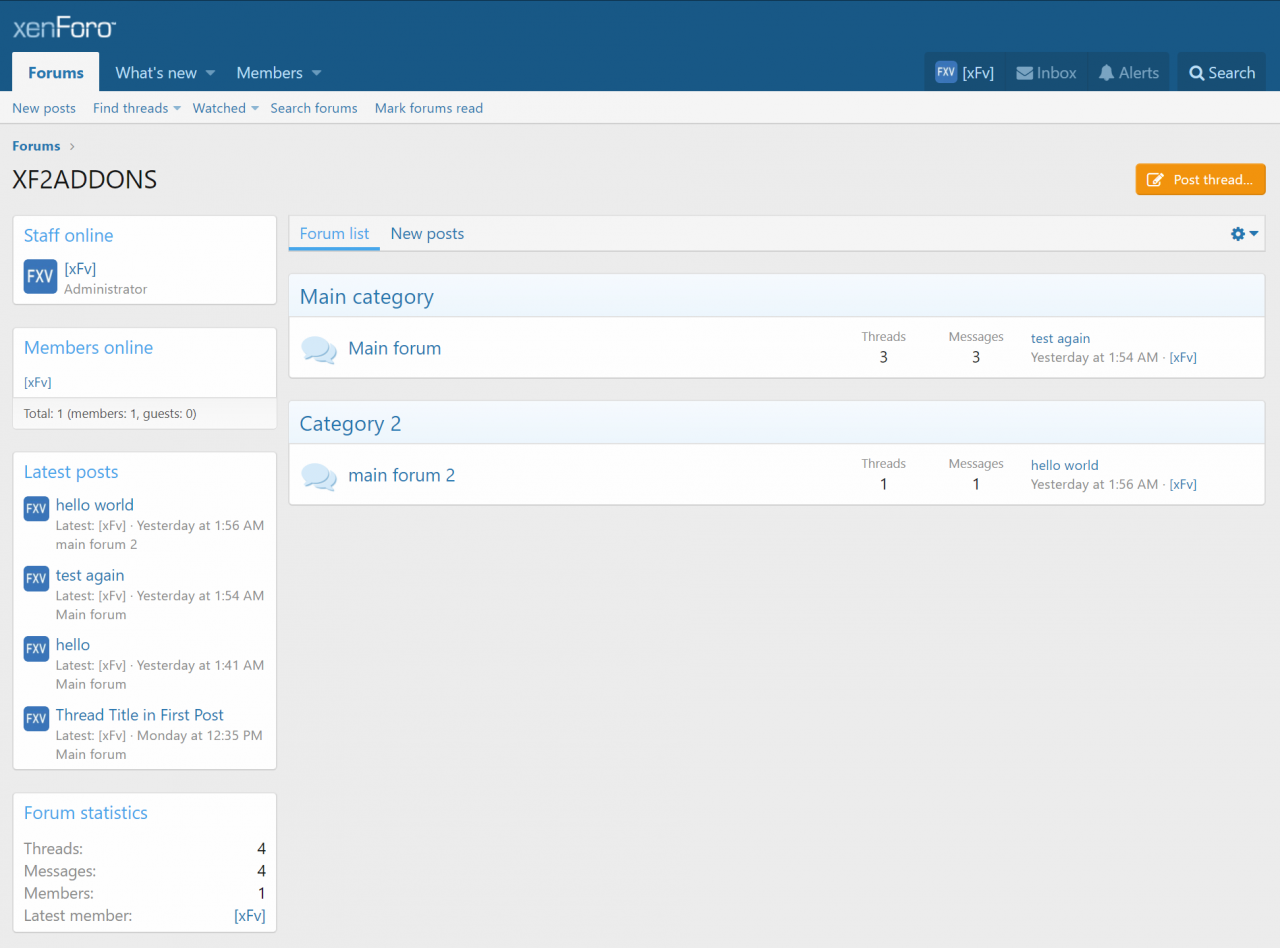
Task: Open the main forum 2 link
Action: tap(401, 475)
